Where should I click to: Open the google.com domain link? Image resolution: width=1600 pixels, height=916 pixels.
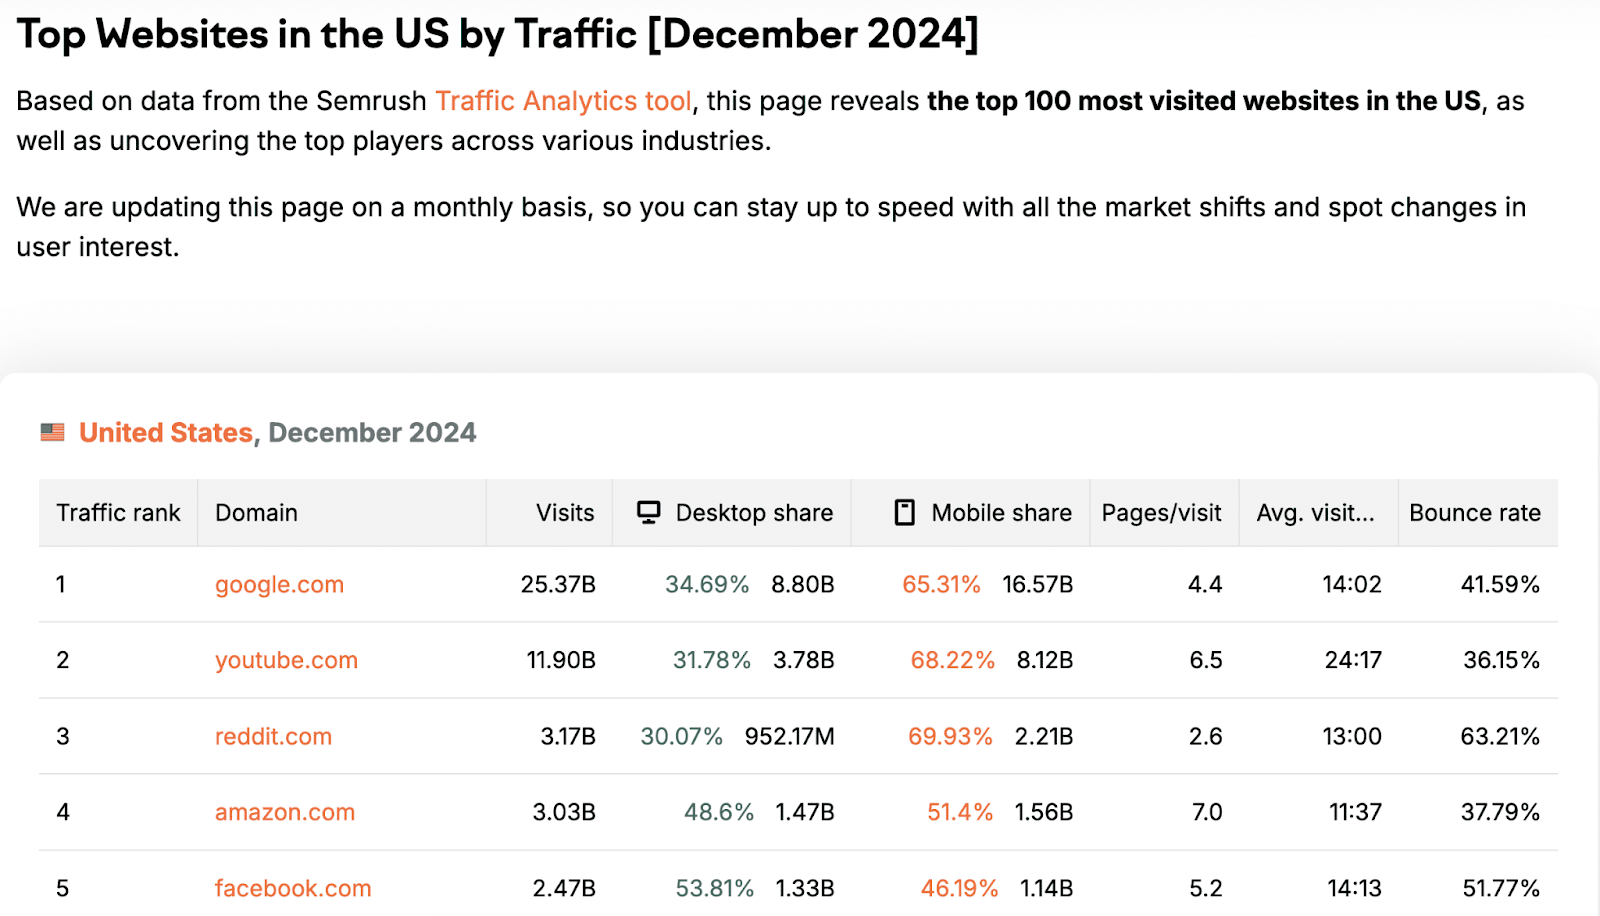tap(279, 585)
